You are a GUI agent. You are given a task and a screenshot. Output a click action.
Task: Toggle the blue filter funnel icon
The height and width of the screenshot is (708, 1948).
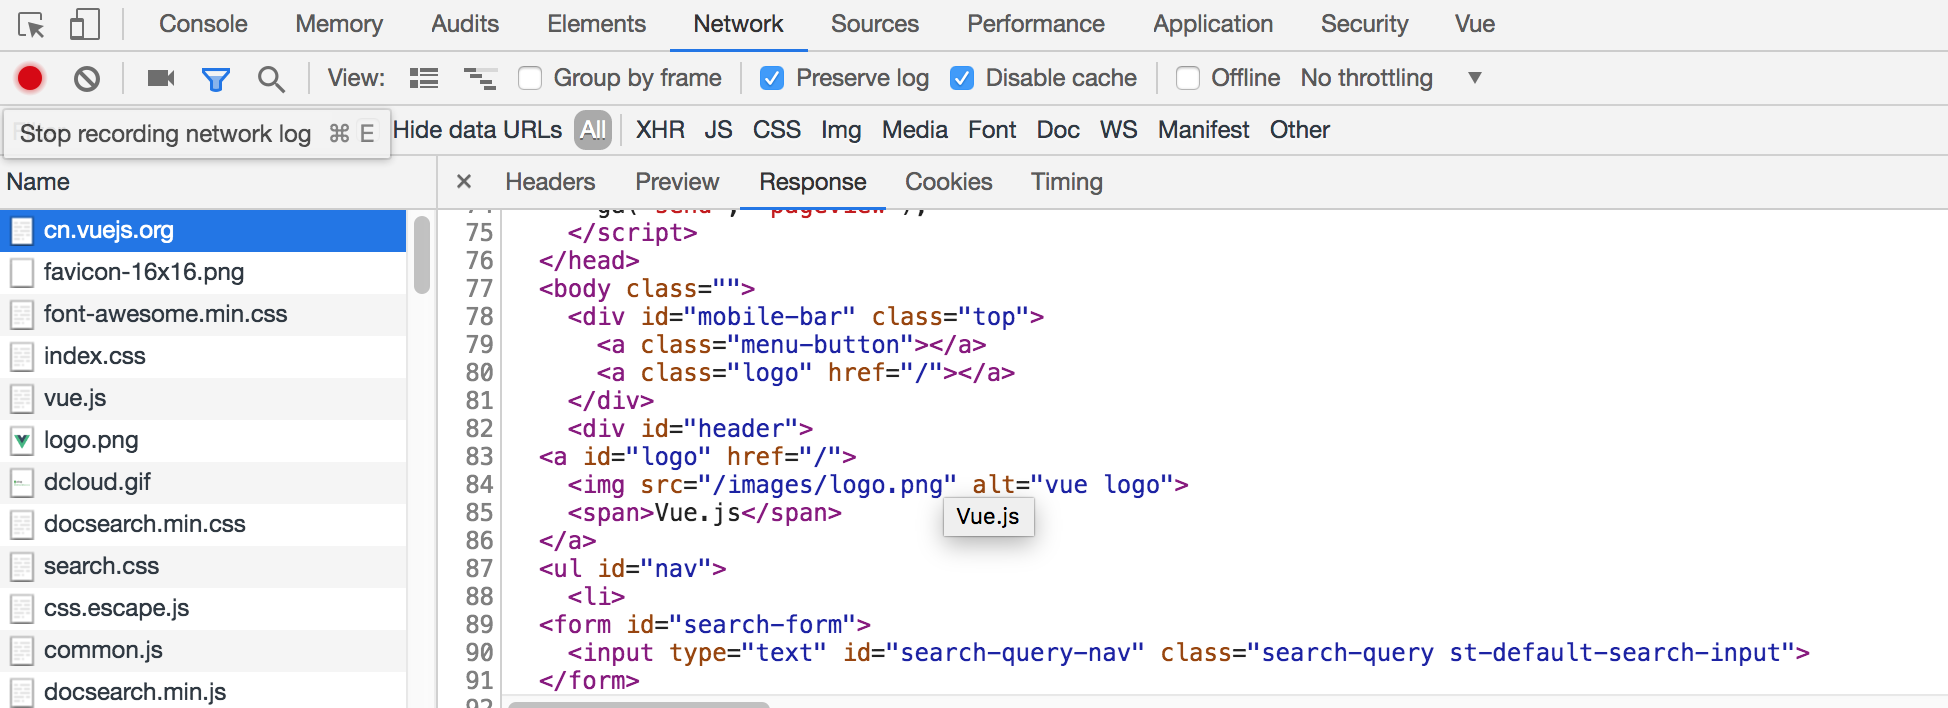[x=216, y=79]
